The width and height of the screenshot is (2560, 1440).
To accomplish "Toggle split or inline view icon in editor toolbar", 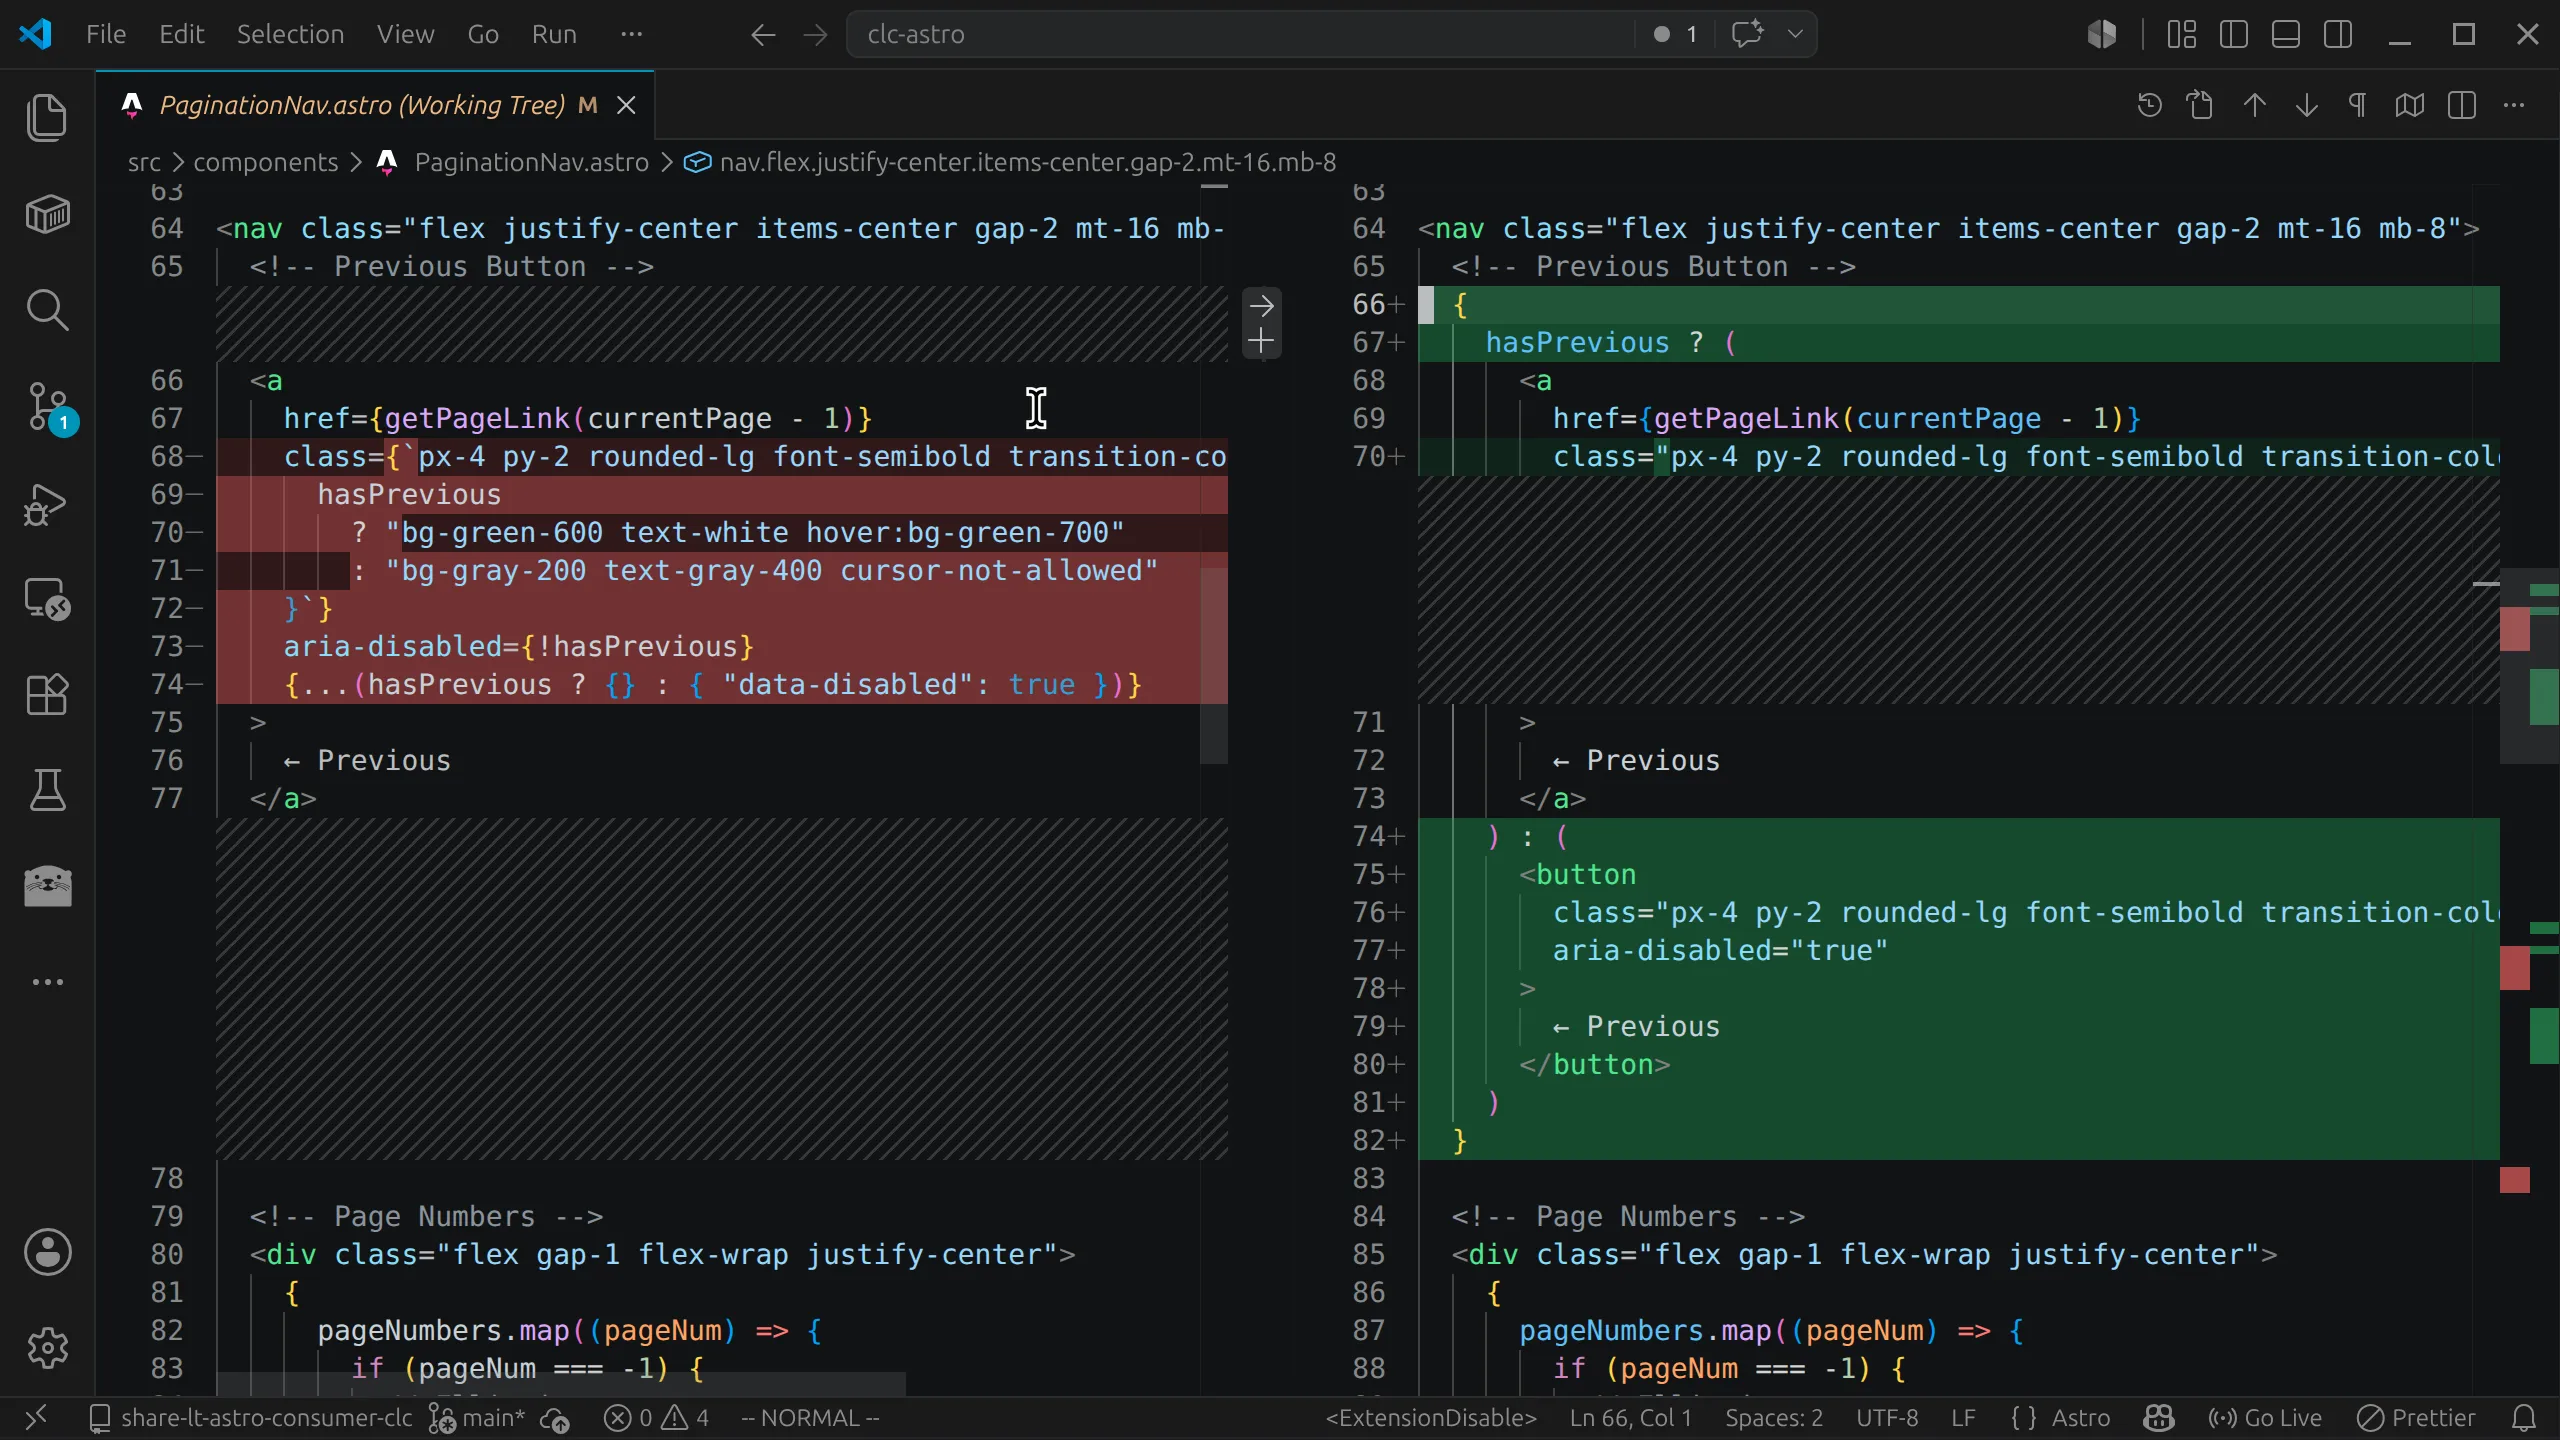I will [x=2462, y=105].
